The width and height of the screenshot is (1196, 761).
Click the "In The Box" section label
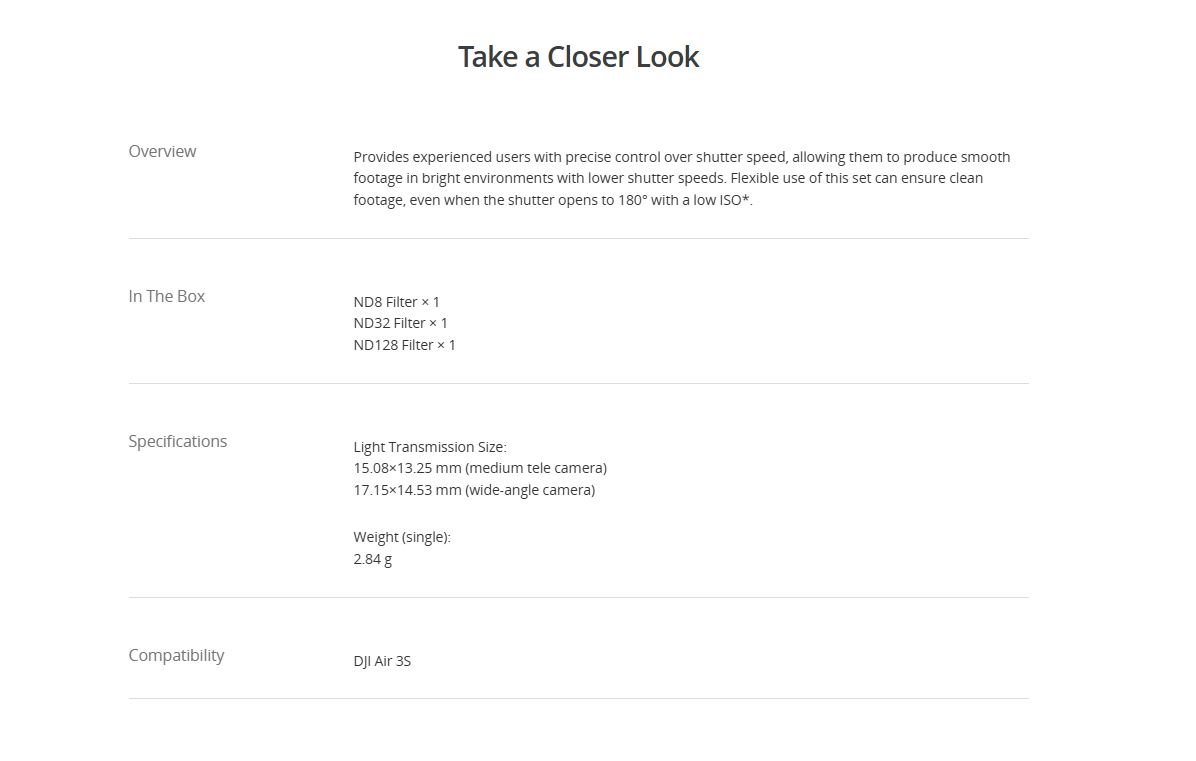166,296
